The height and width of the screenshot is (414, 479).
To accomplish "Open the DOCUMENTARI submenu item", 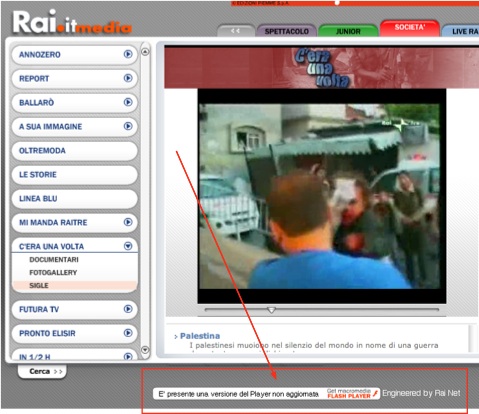I will (54, 259).
